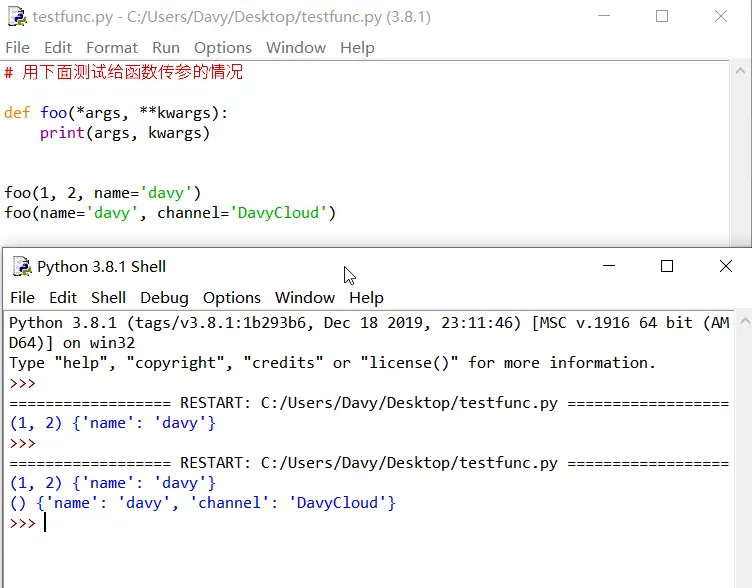This screenshot has width=752, height=588.
Task: Open Run menu in the editor window
Action: click(166, 48)
